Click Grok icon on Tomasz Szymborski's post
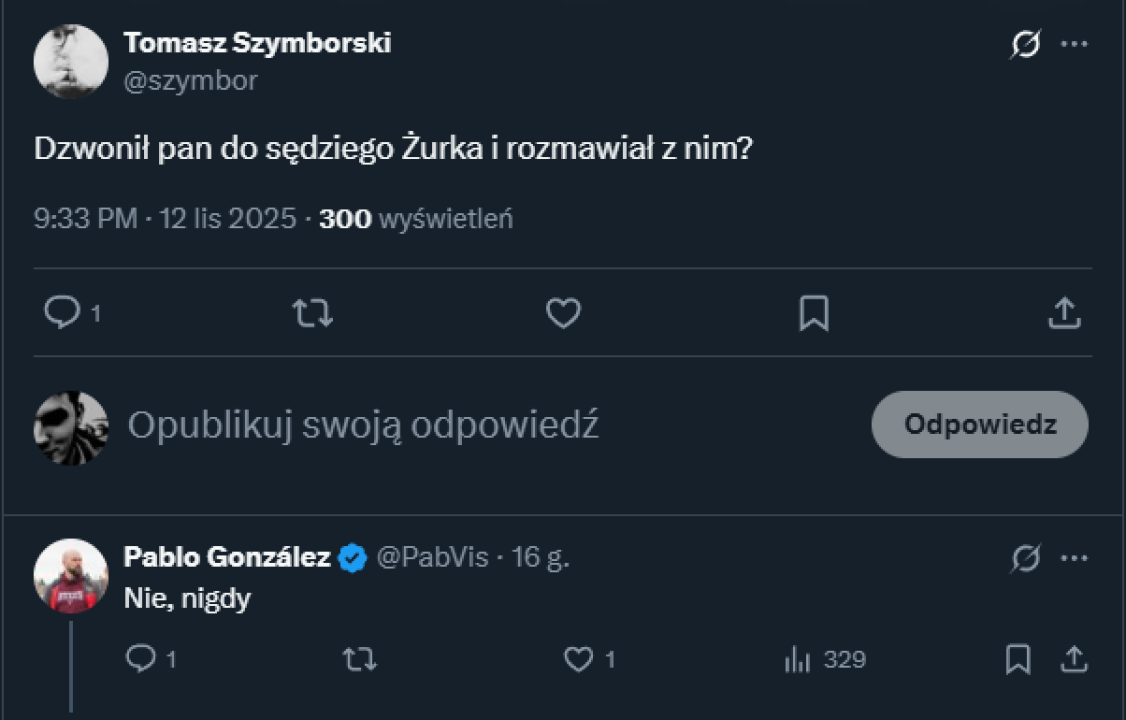The width and height of the screenshot is (1126, 720). [1025, 45]
